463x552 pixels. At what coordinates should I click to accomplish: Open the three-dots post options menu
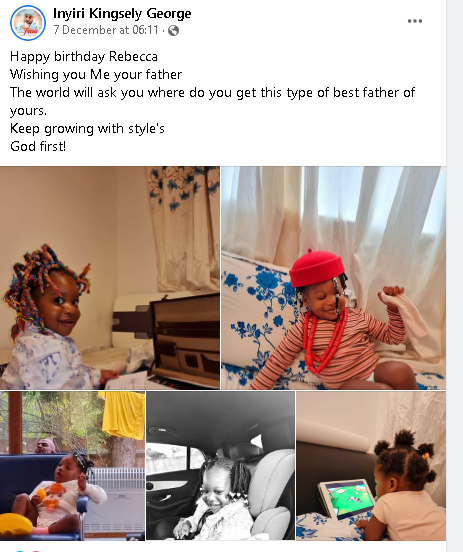coord(414,21)
